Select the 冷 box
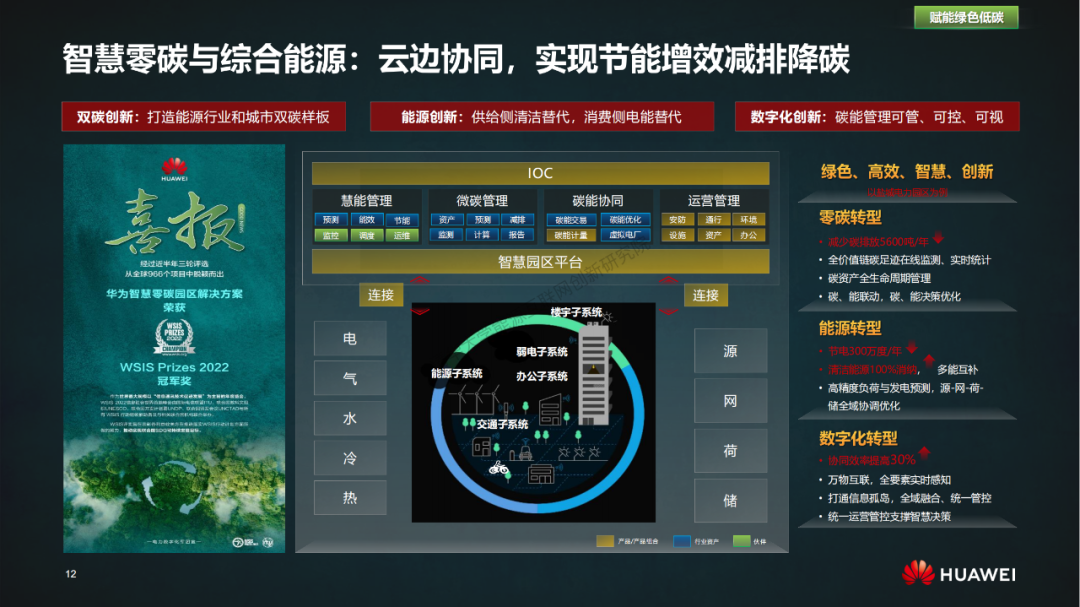 (x=350, y=458)
